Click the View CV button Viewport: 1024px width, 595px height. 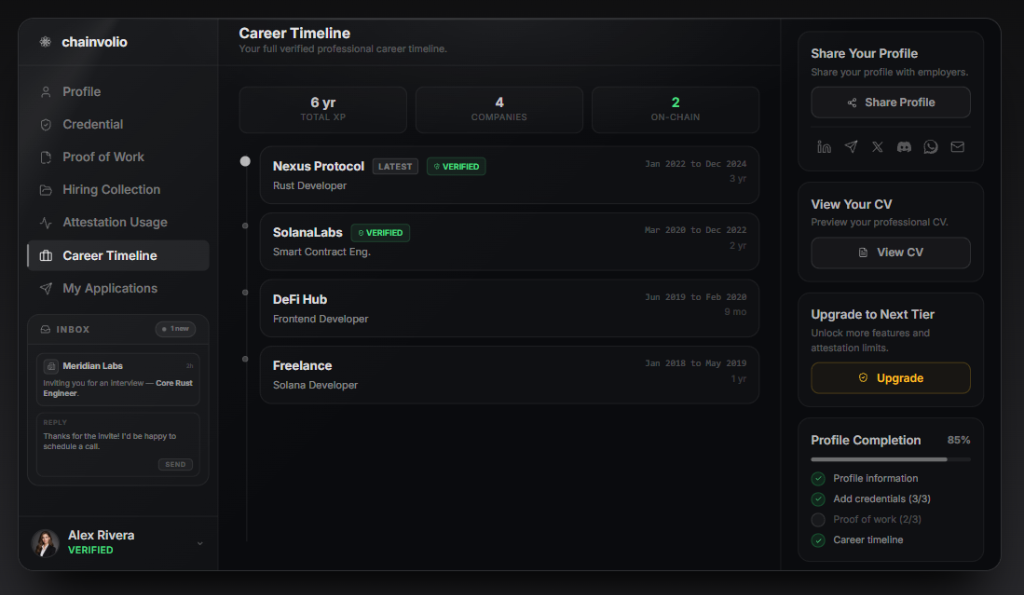890,253
